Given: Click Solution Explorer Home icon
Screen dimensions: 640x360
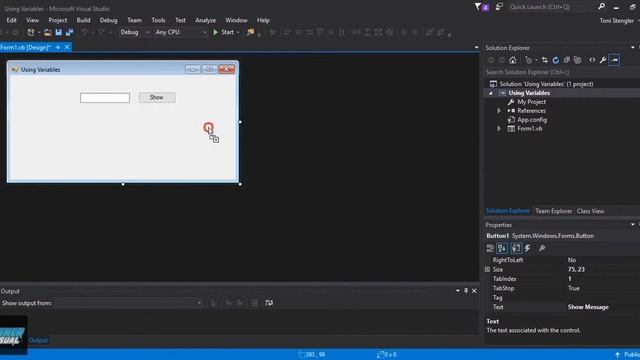Looking at the screenshot, I should (513, 60).
